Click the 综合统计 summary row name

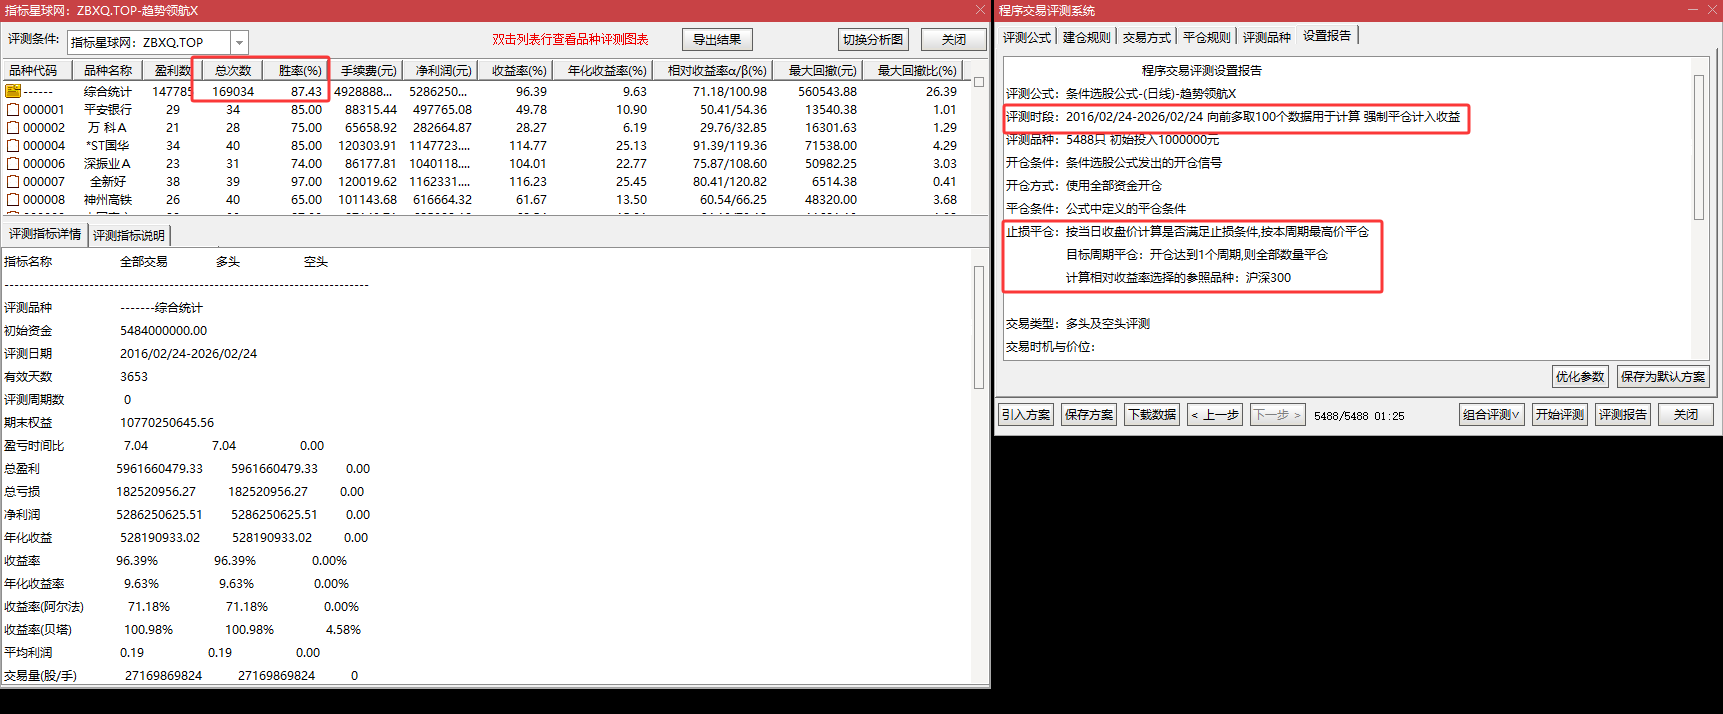pos(108,92)
